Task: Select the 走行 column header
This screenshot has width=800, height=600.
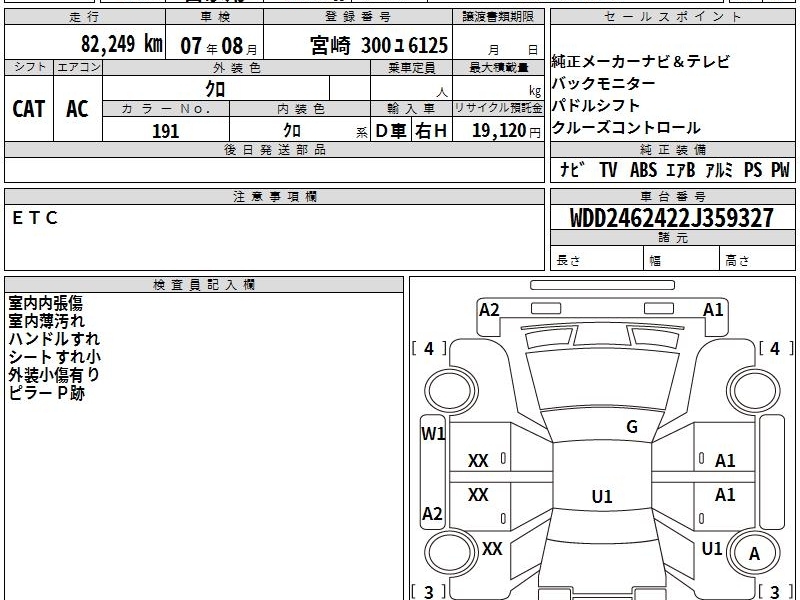Action: (85, 17)
